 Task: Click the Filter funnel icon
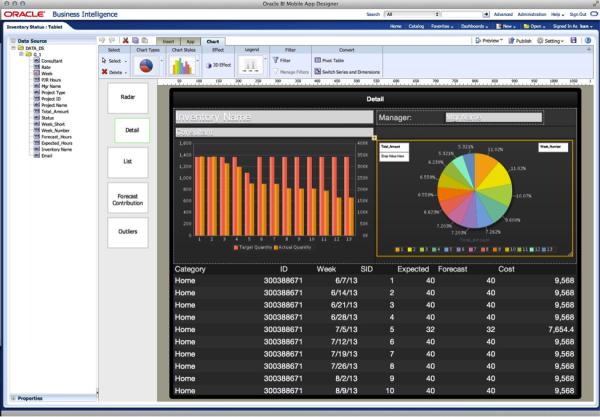[275, 60]
